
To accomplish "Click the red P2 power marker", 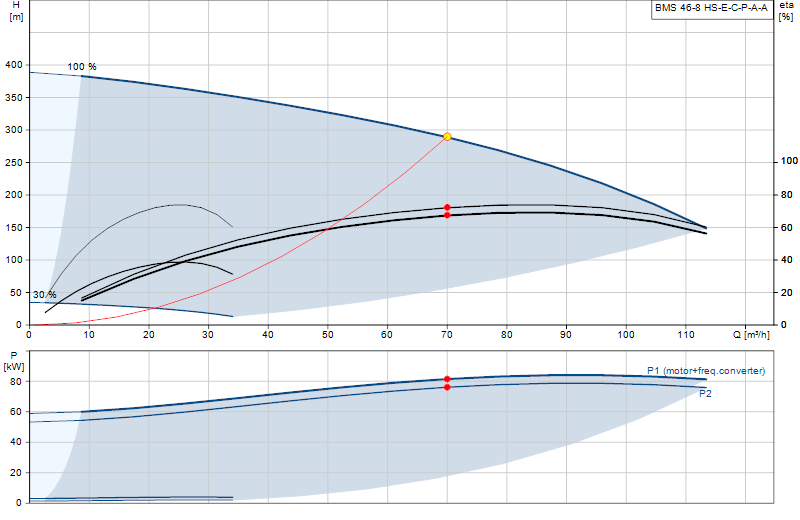I will pyautogui.click(x=447, y=387).
